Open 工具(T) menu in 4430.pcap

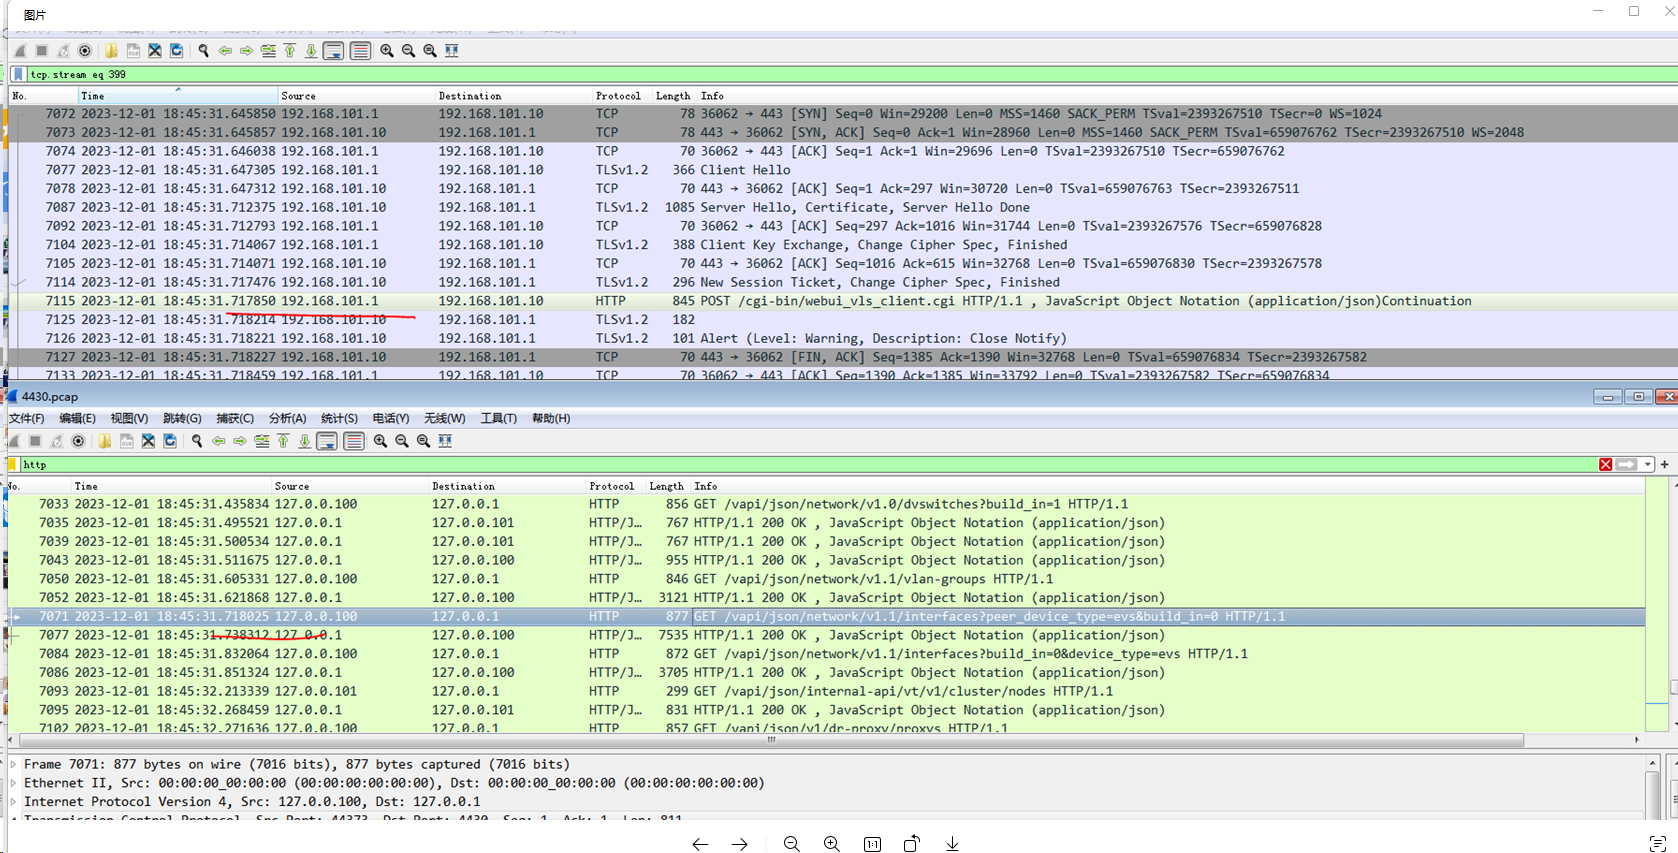pyautogui.click(x=498, y=418)
